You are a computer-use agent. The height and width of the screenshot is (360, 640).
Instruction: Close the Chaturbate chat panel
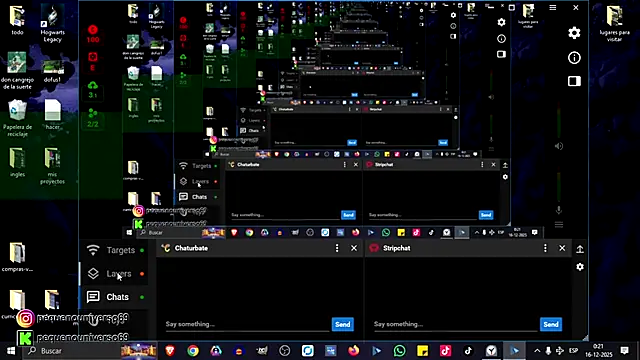click(354, 248)
